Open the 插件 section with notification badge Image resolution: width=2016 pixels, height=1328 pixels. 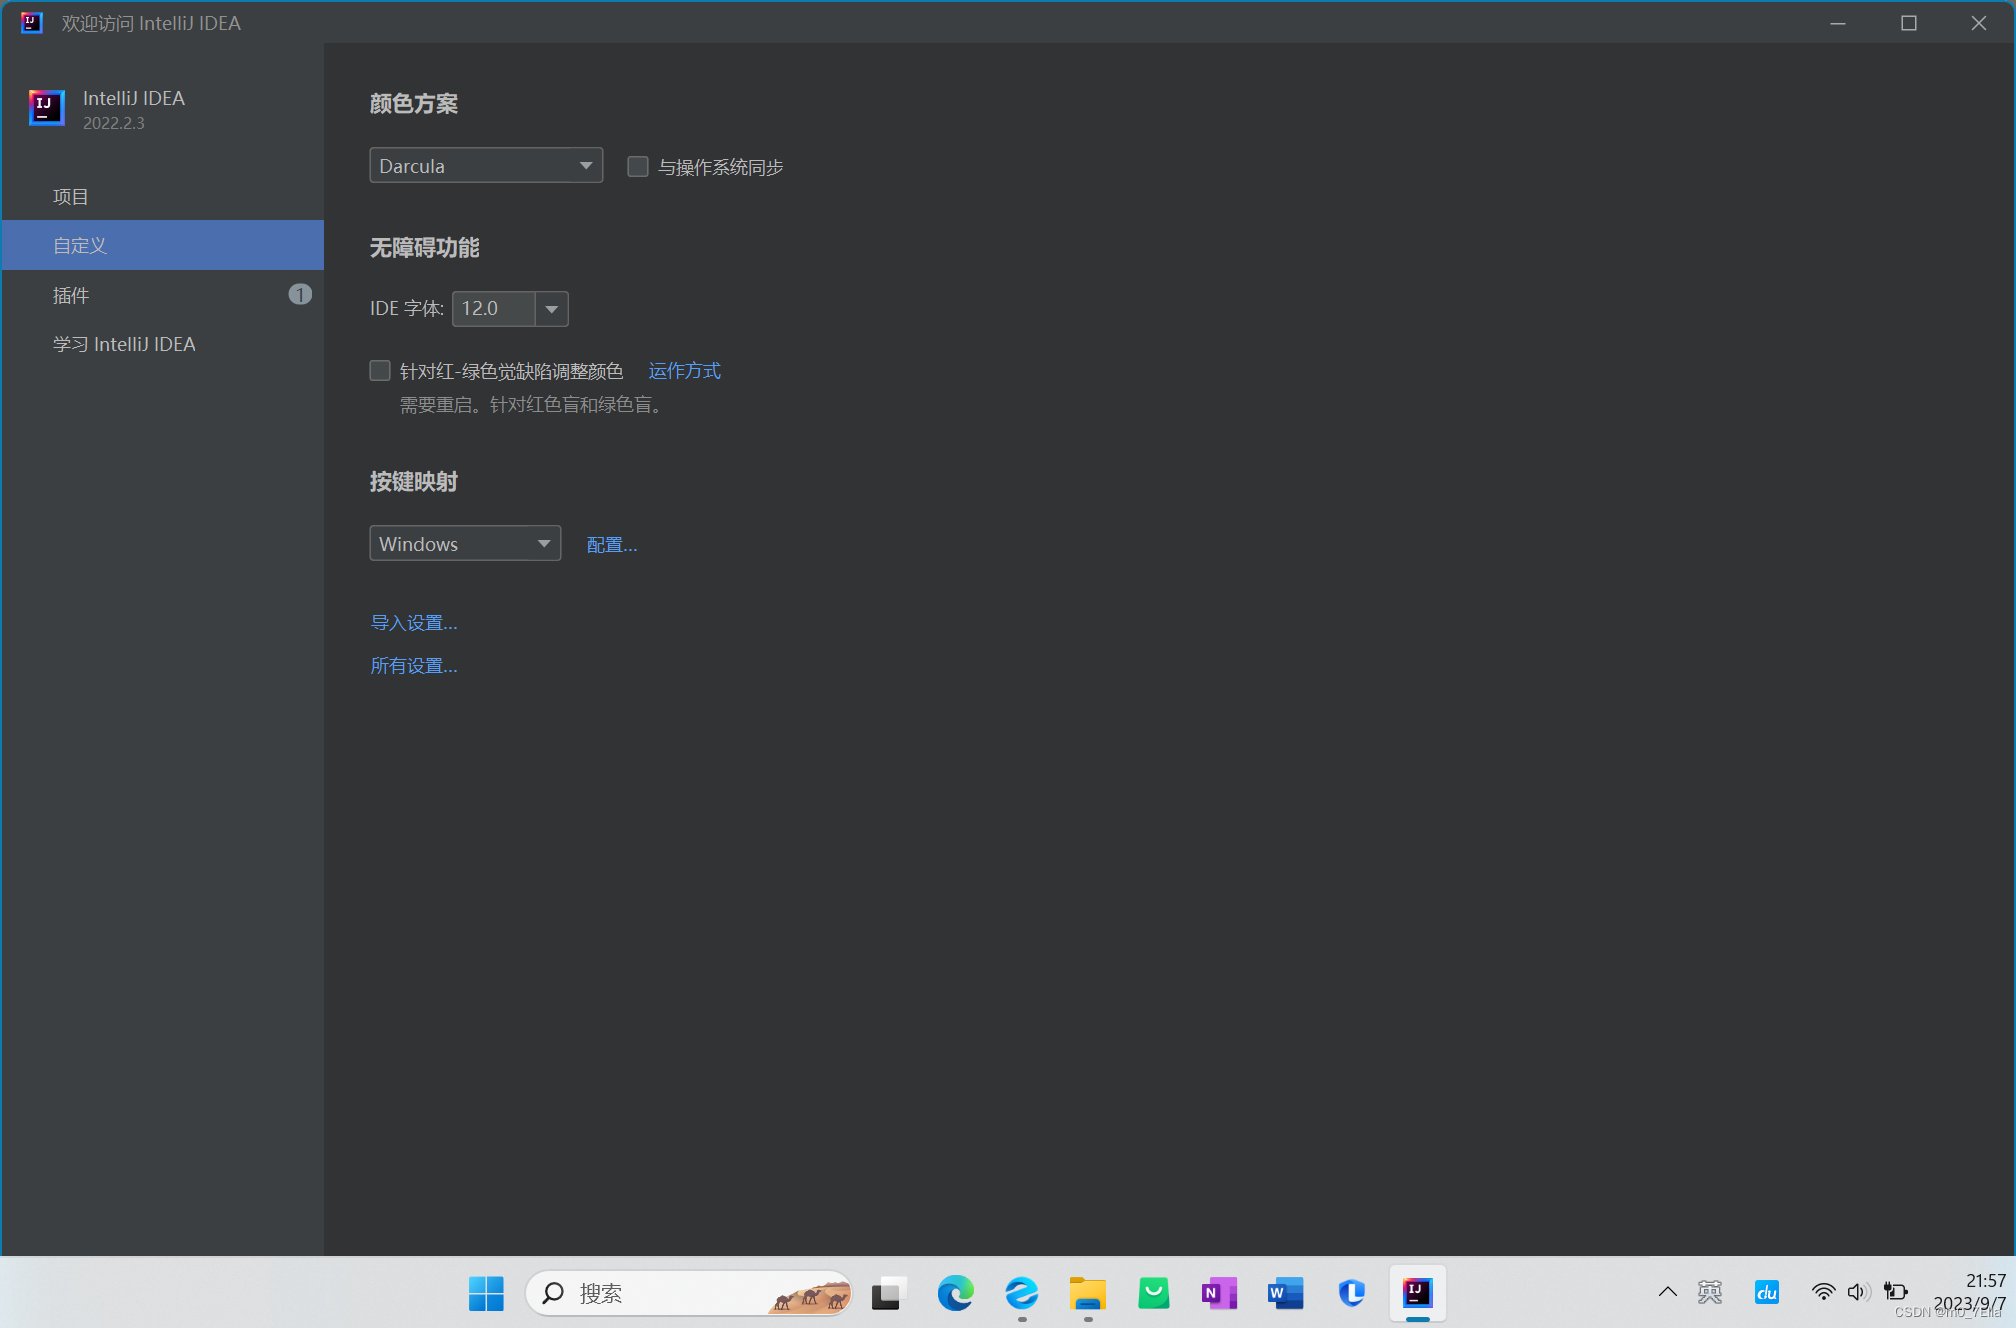click(71, 295)
